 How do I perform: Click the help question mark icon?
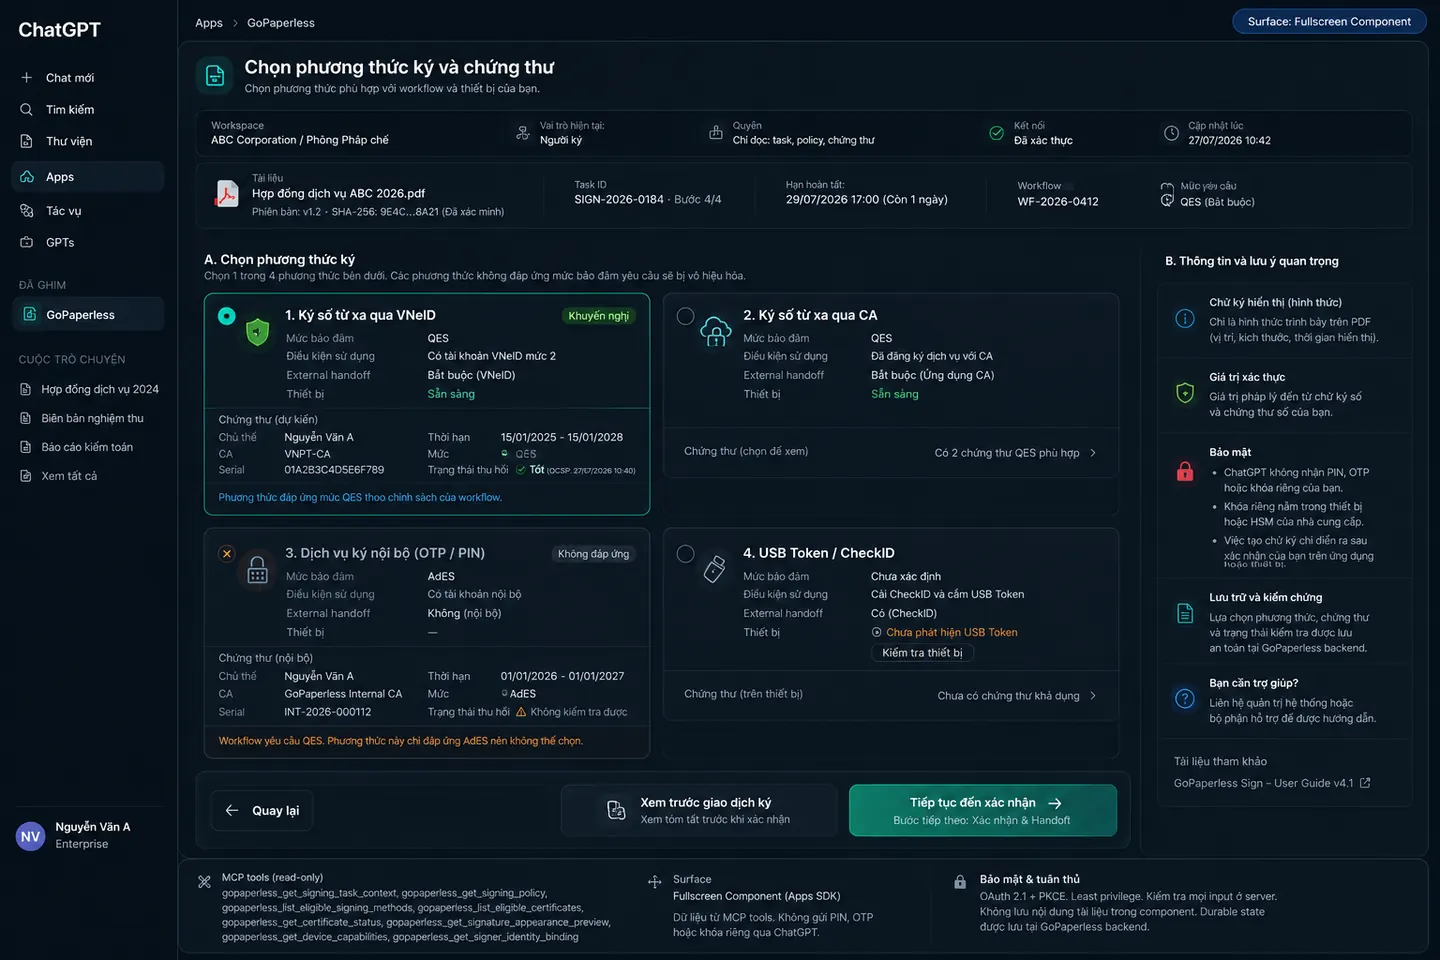point(1185,699)
